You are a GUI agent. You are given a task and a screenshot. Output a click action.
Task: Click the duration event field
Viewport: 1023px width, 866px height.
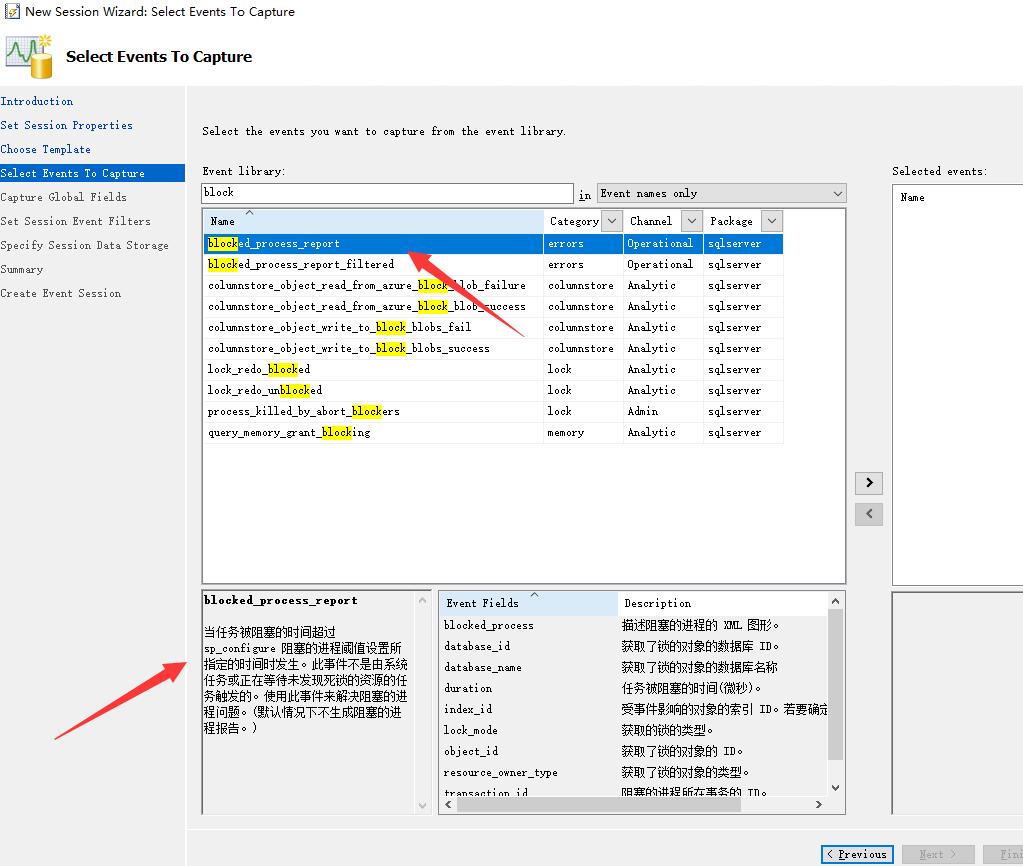[x=468, y=688]
